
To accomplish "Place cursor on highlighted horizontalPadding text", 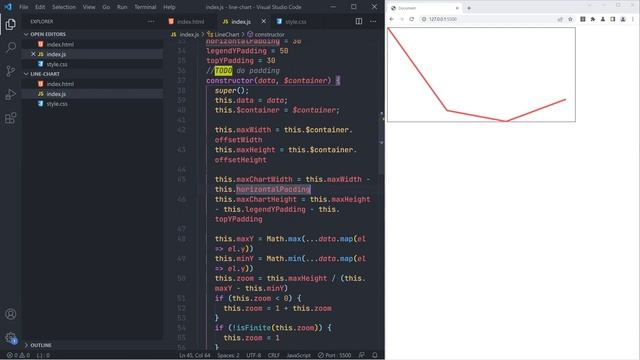I will 273,189.
